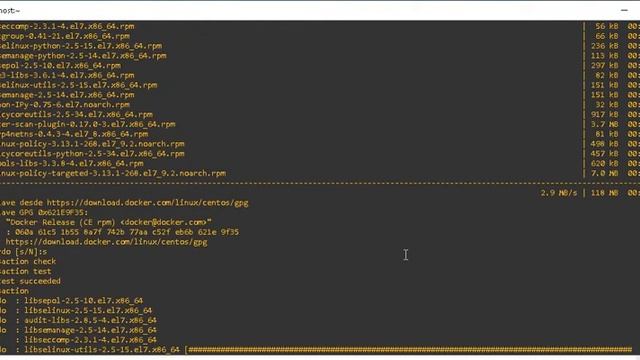Click the indented https://download.docker.com/linux/centos/gpg URL
640x360 pixels.
pos(106,242)
